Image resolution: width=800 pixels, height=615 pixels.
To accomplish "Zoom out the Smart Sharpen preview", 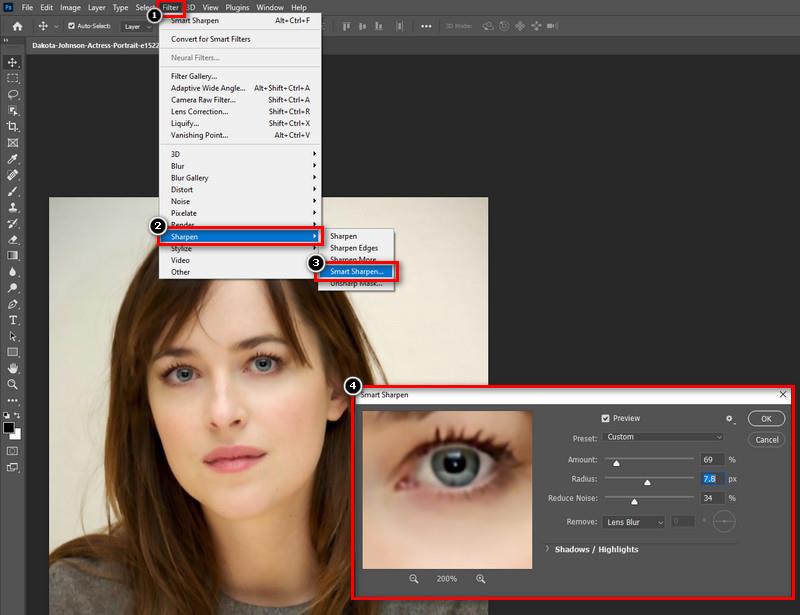I will coord(414,579).
